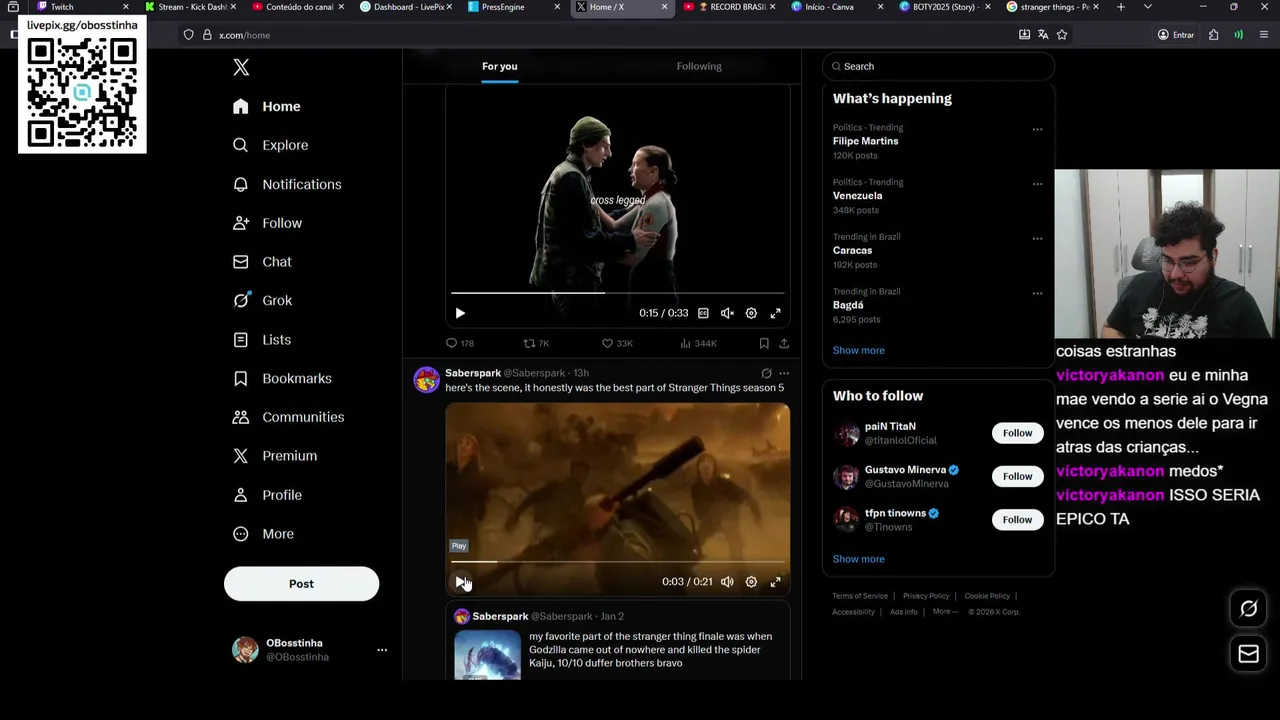
Task: Play the 0:21 Saberspark video
Action: (x=460, y=582)
